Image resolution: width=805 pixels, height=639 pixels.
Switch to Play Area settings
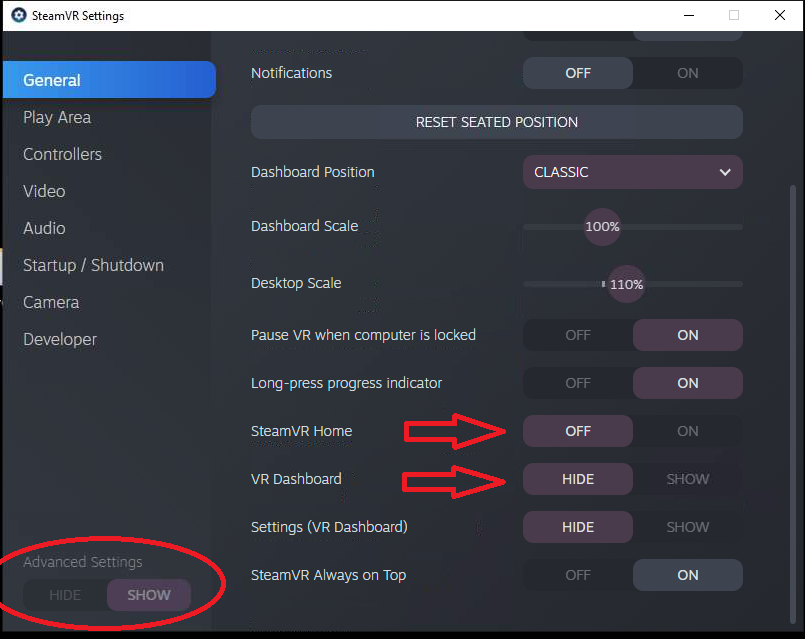(x=57, y=117)
